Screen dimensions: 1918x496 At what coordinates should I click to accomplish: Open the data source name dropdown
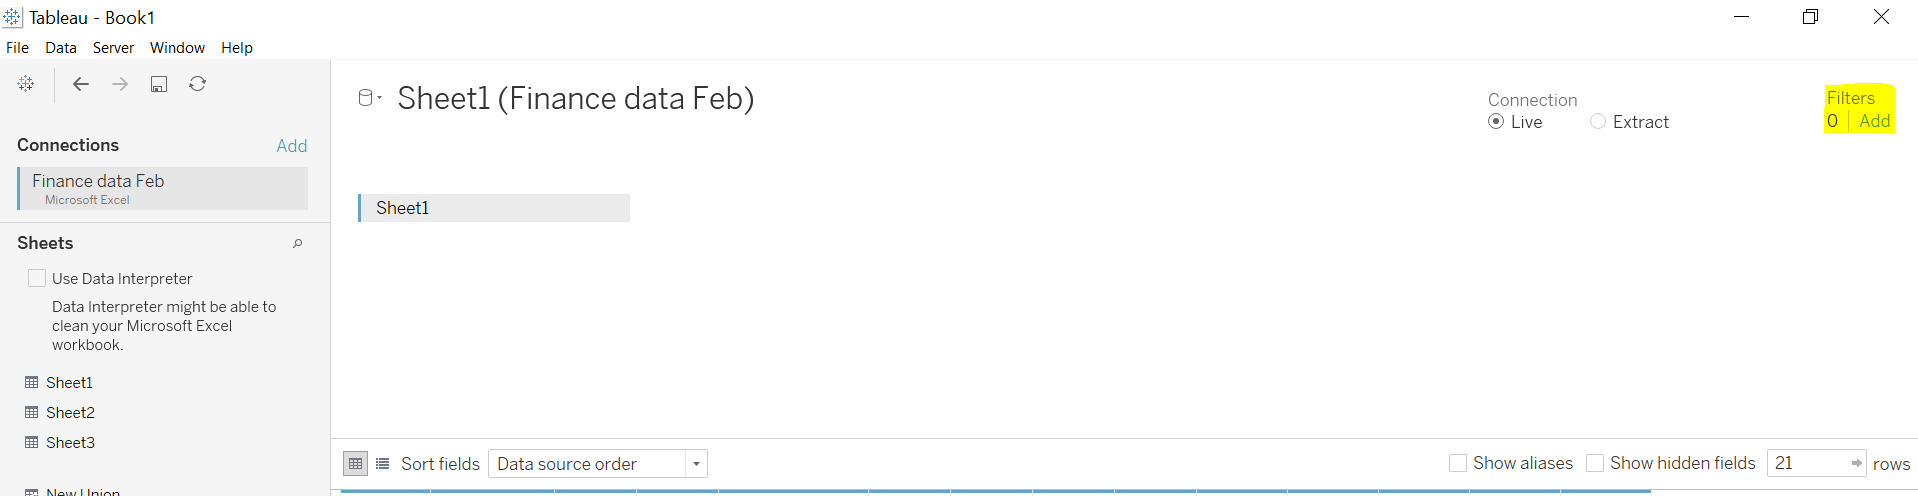[370, 98]
